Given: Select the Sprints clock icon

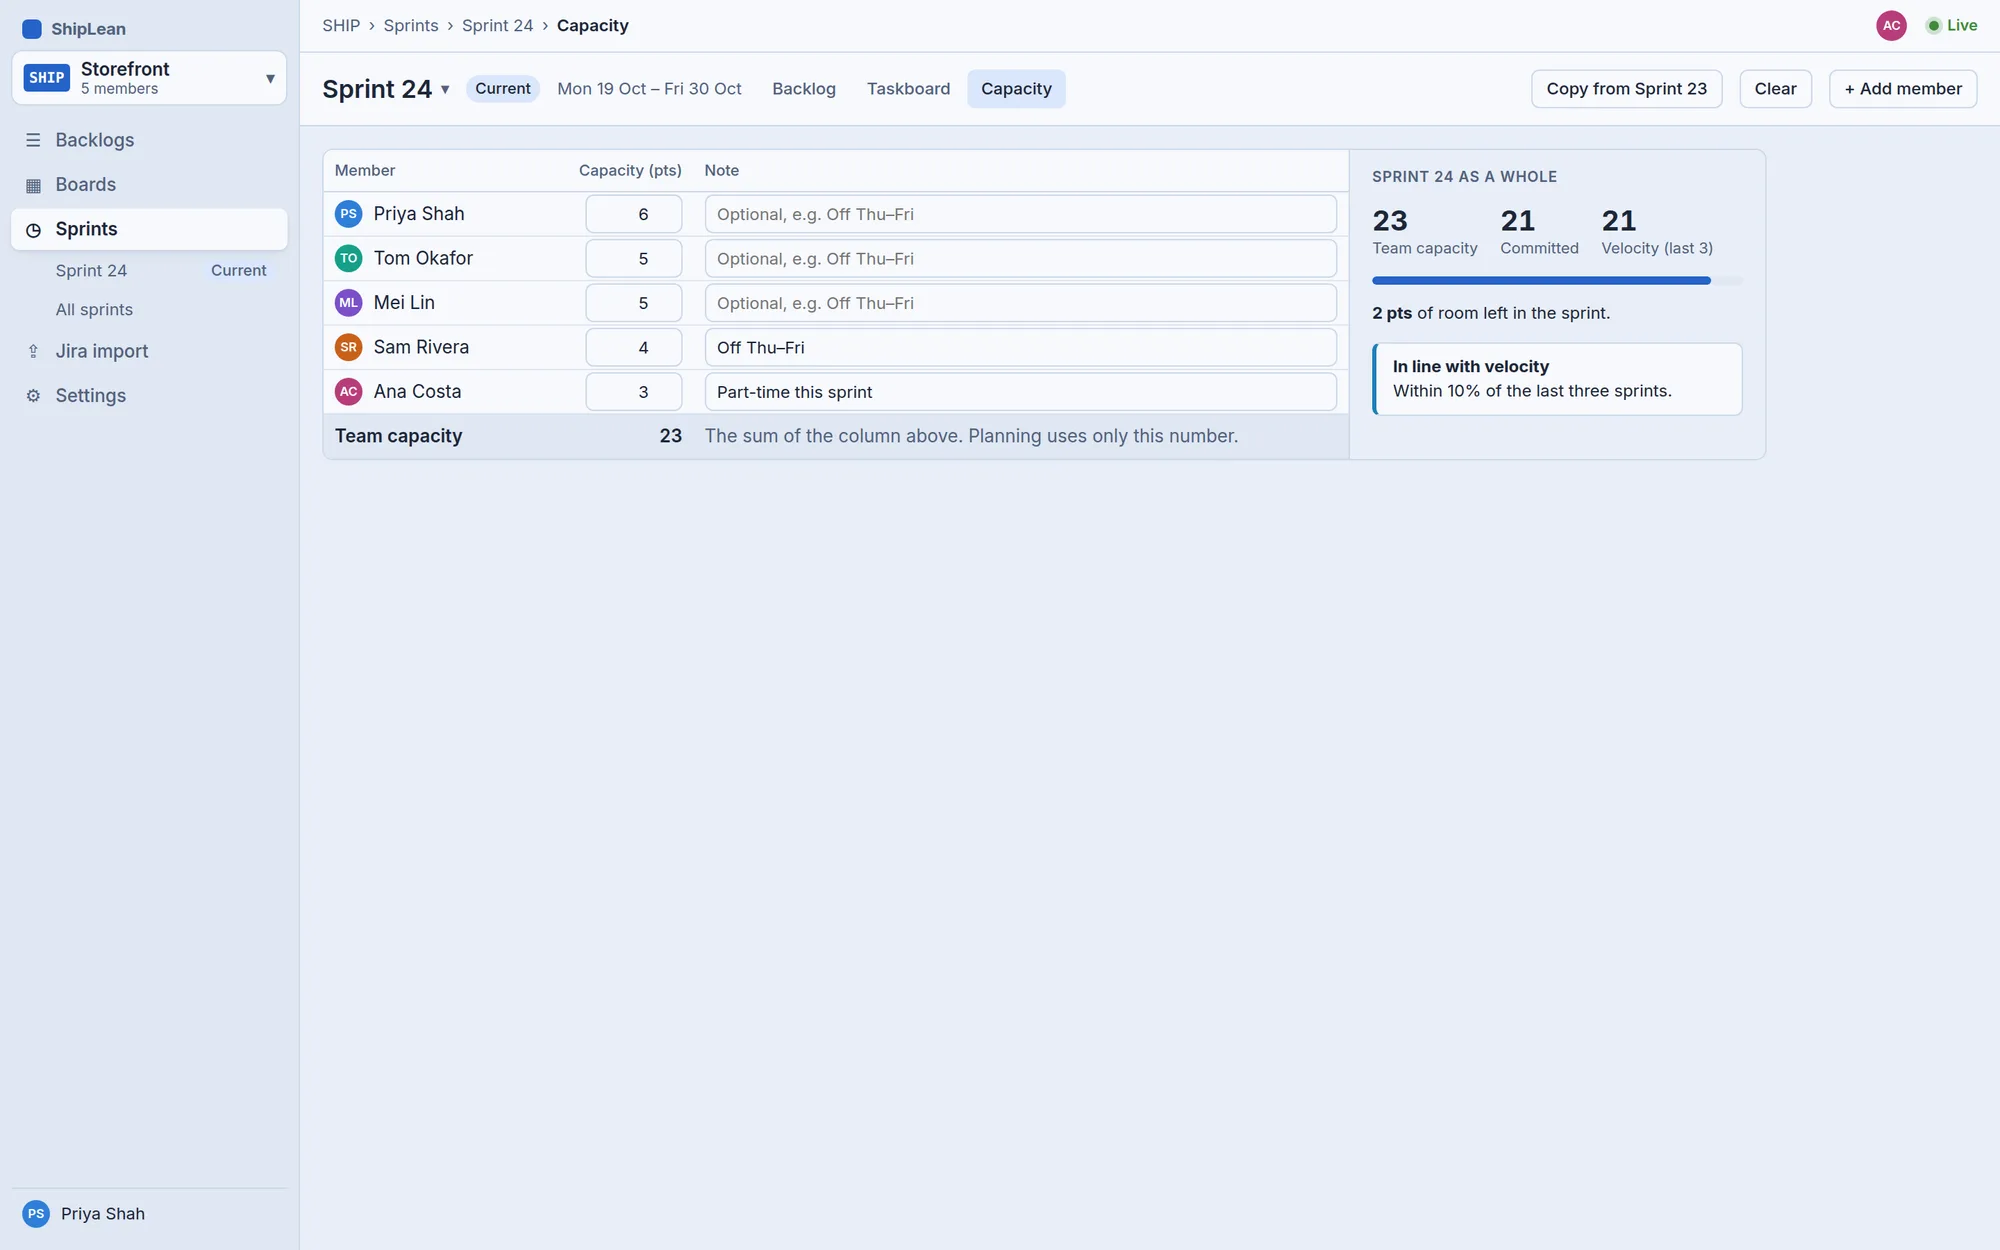Looking at the screenshot, I should [33, 230].
